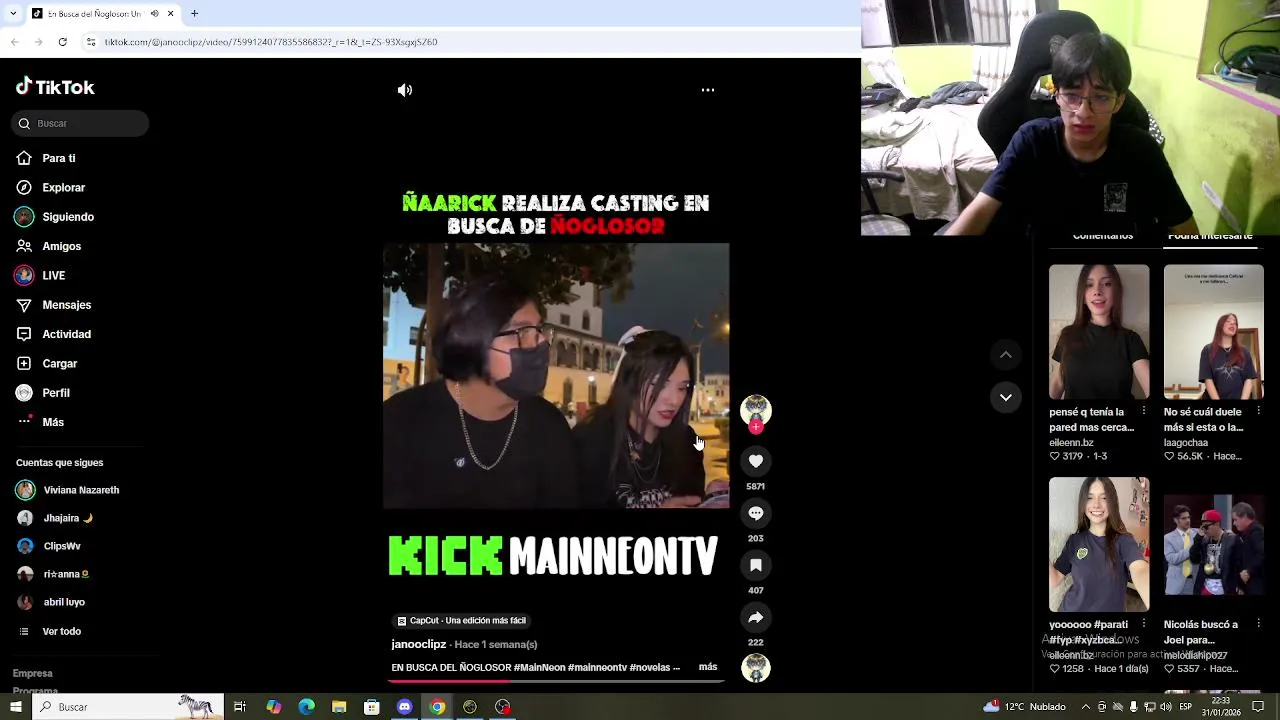Open the video three-dots options menu
Screen dimensions: 1280x720
click(x=708, y=90)
